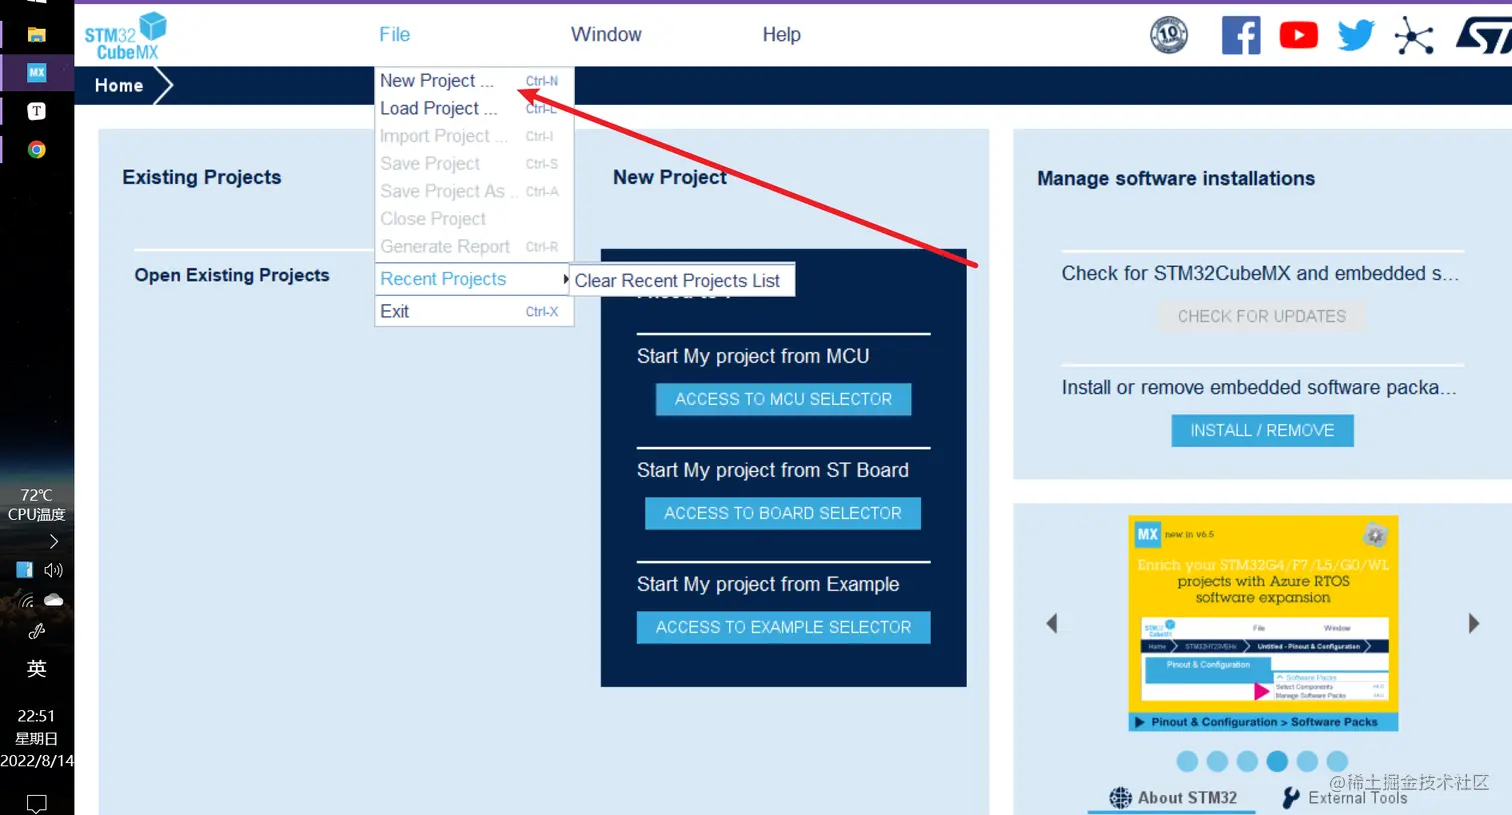
Task: Open File Explorer from the taskbar
Action: 37,35
